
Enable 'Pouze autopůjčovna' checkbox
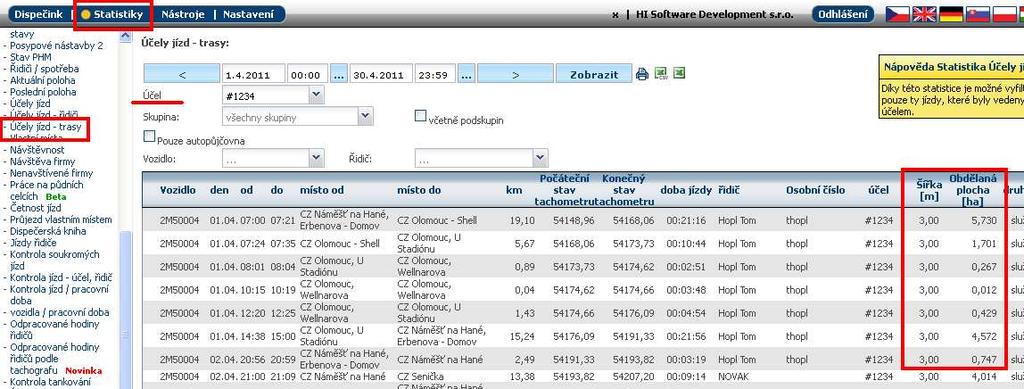[x=149, y=136]
